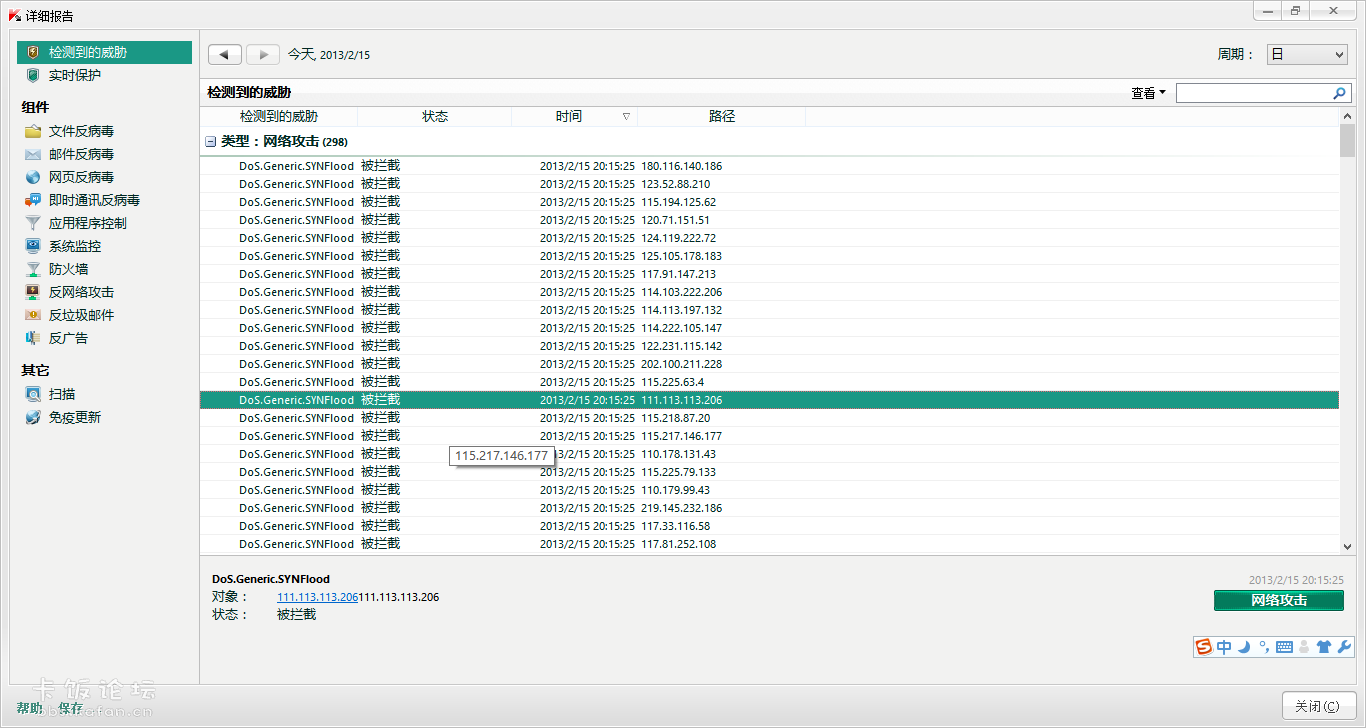Click the 检测到的威胁 column header

pyautogui.click(x=279, y=116)
